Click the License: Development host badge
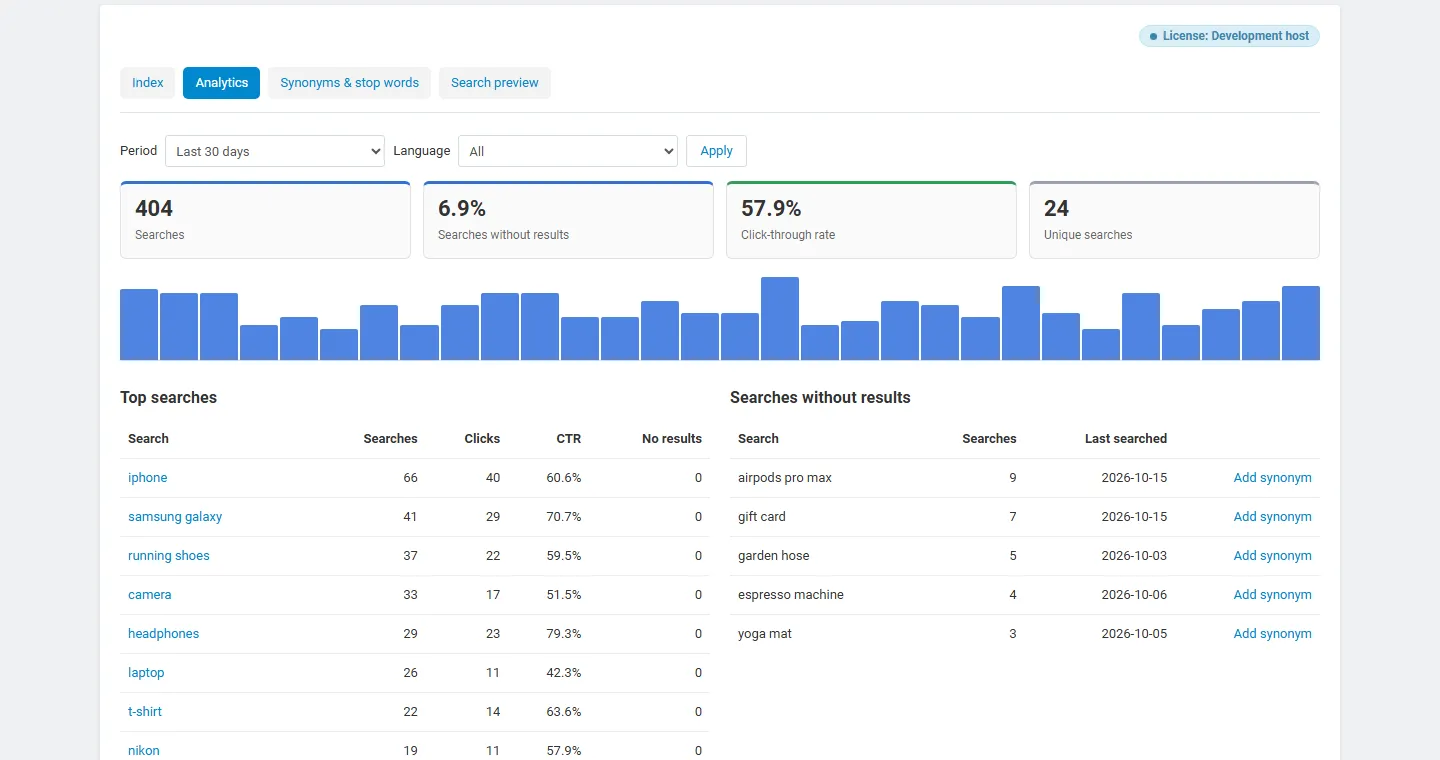 tap(1229, 36)
